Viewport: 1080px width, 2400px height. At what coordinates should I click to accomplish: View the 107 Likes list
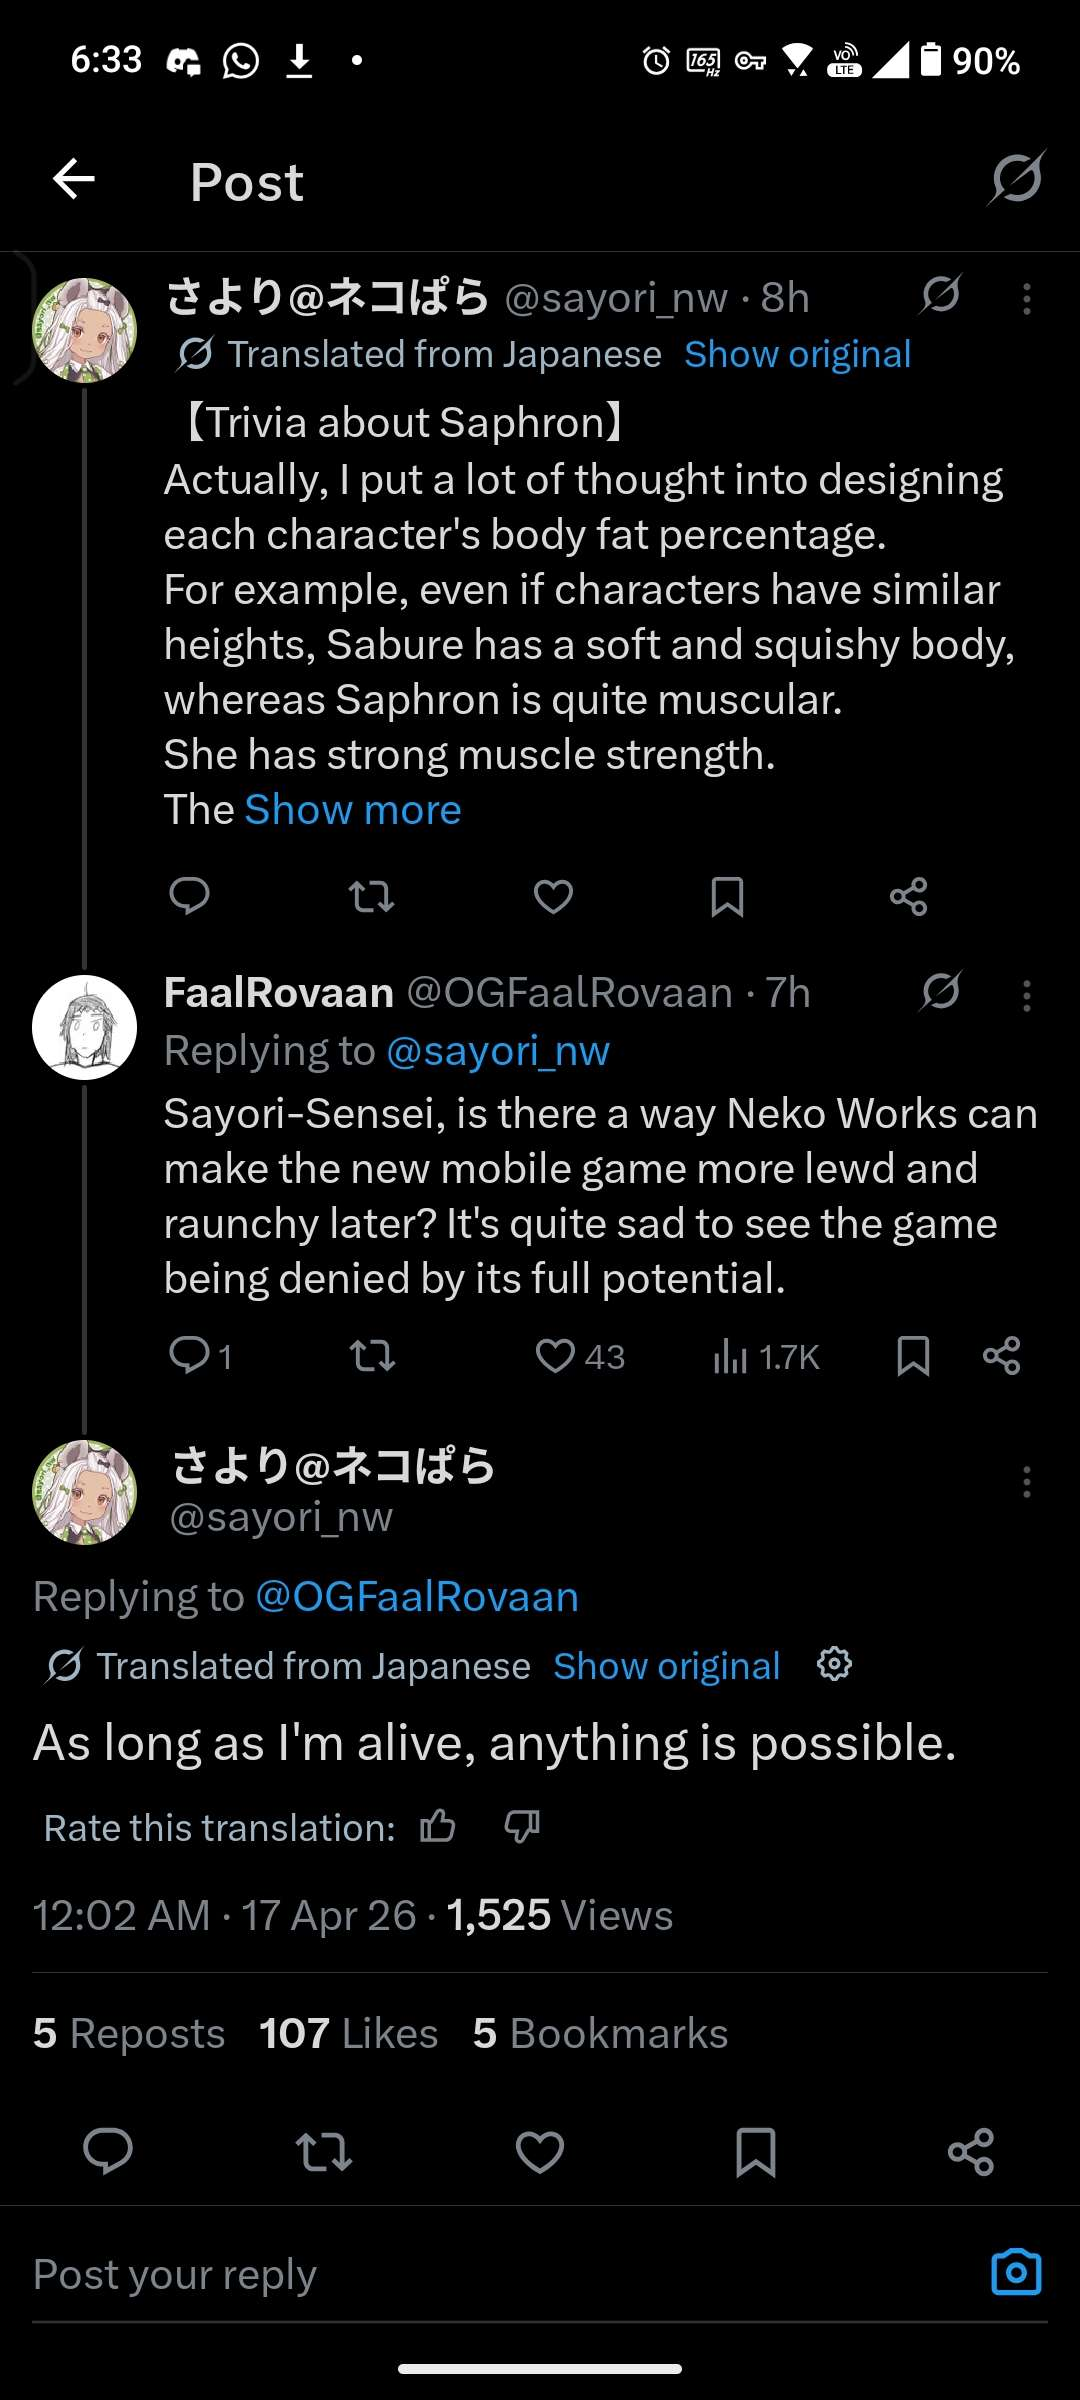coord(348,2034)
